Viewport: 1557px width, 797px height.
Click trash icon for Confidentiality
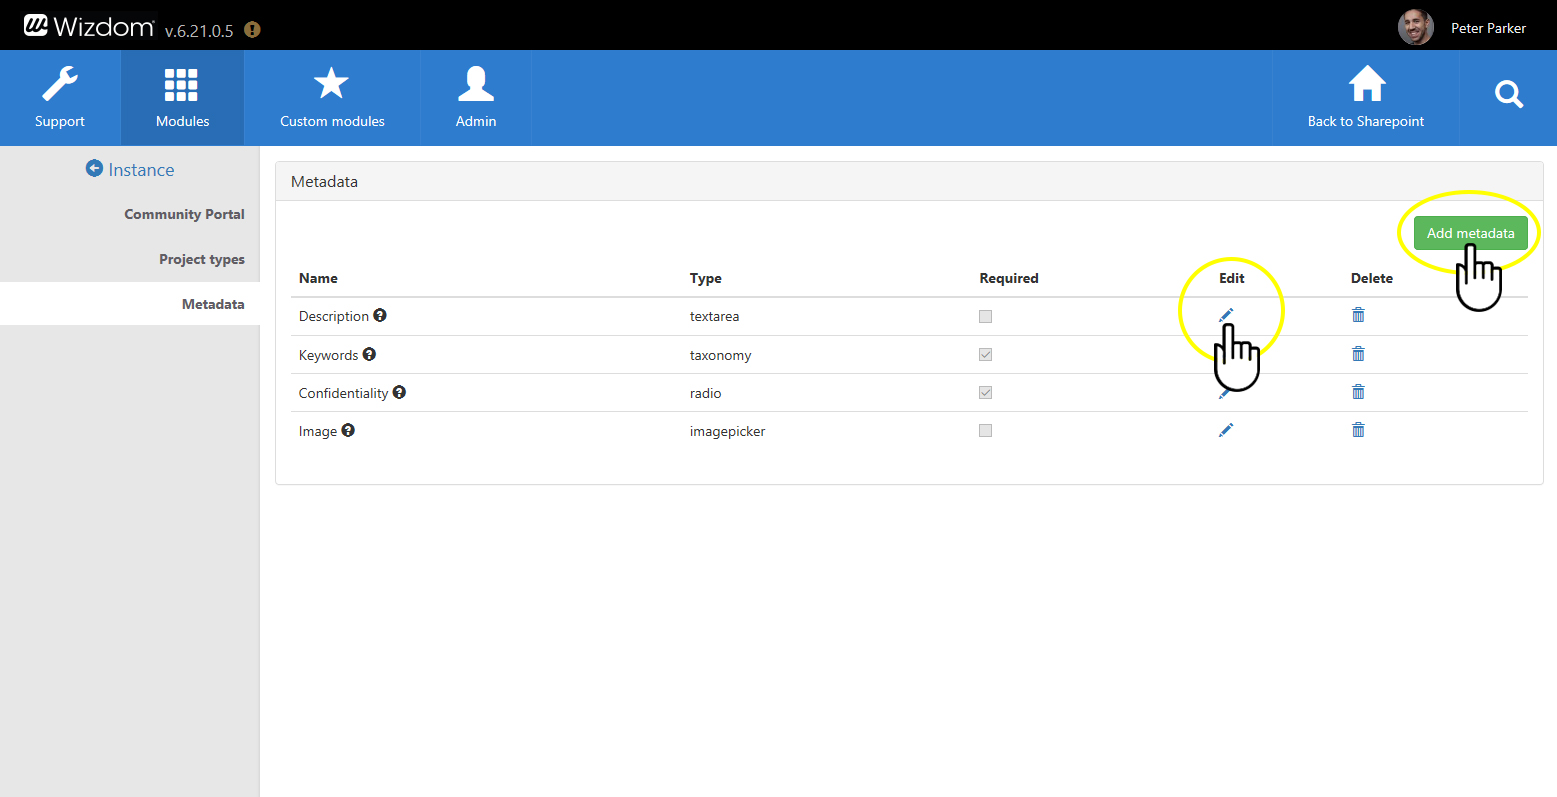1358,392
